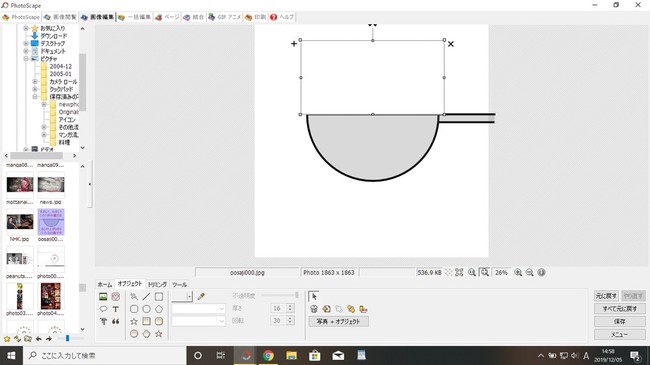Select the line drawing tool
The width and height of the screenshot is (650, 365).
146,297
